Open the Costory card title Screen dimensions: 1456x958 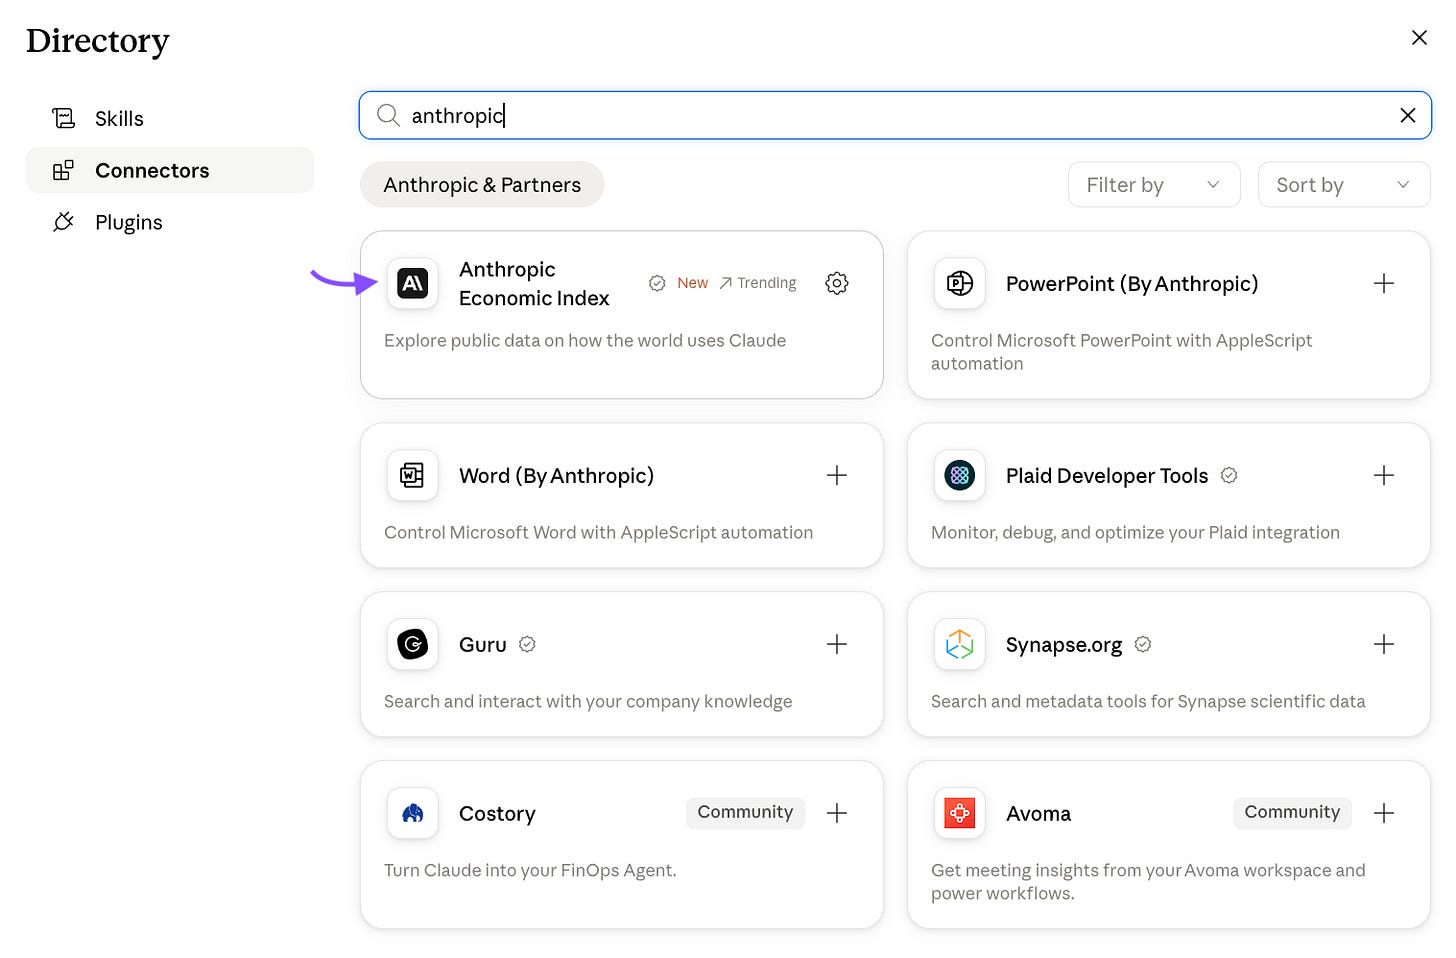[497, 814]
